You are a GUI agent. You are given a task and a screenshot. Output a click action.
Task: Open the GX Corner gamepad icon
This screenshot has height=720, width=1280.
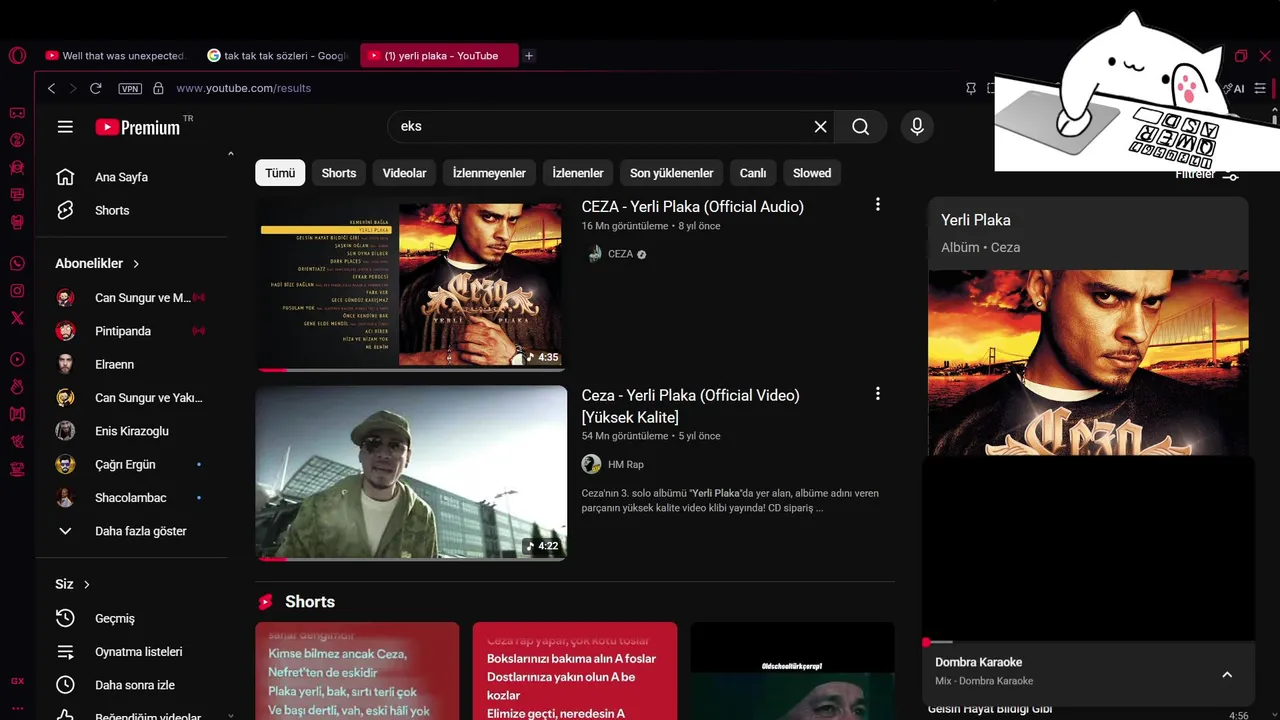(x=17, y=113)
